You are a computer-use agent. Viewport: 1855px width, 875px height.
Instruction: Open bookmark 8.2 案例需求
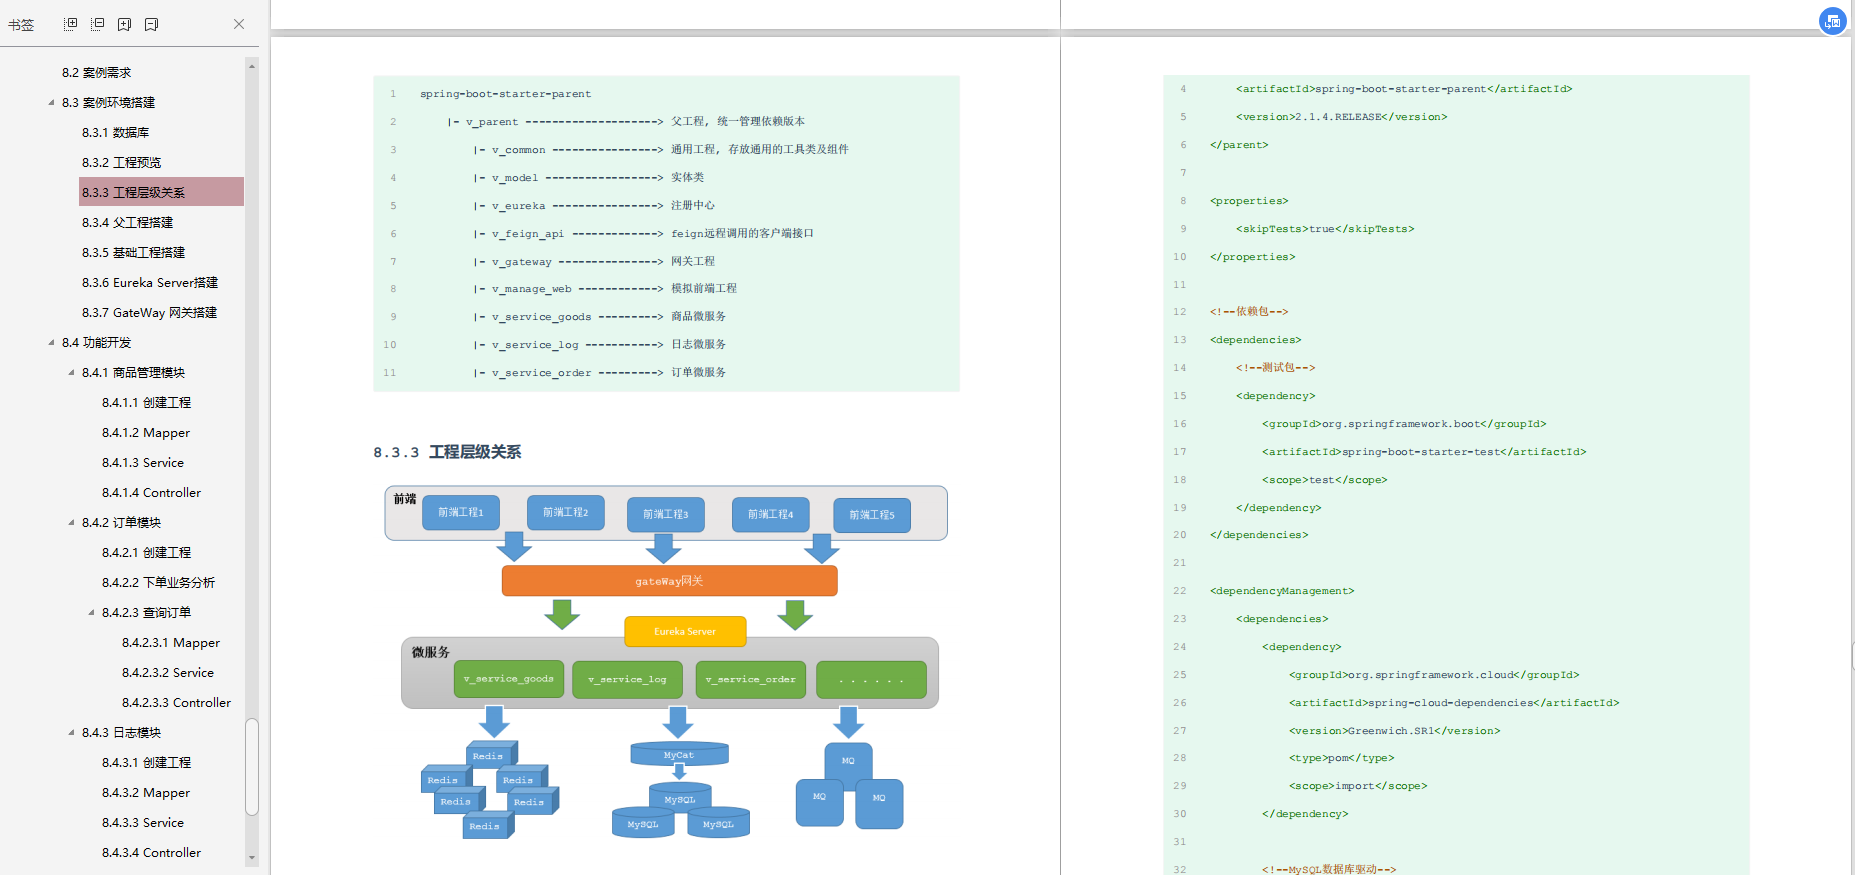point(96,72)
